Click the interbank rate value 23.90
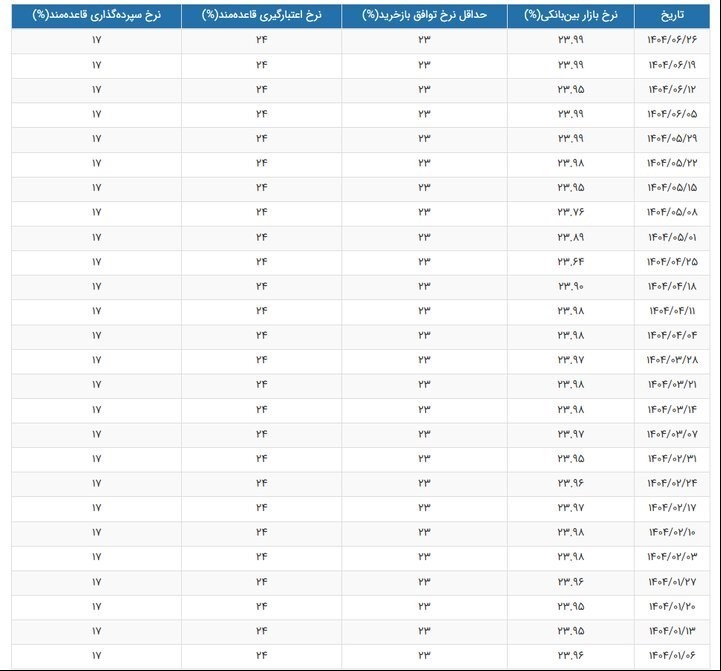 click(571, 286)
